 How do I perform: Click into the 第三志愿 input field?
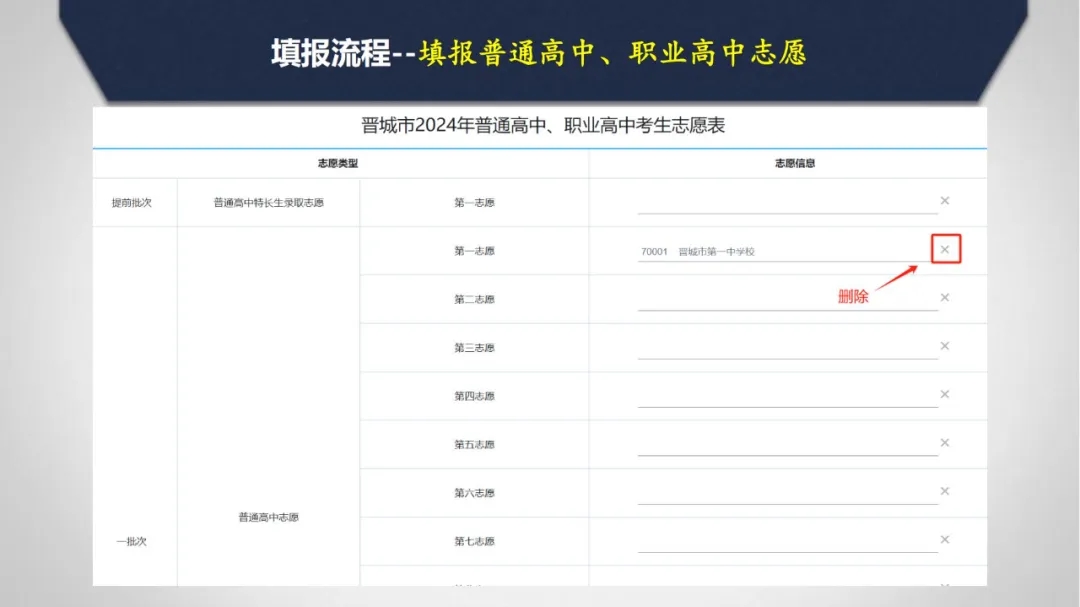pyautogui.click(x=787, y=347)
